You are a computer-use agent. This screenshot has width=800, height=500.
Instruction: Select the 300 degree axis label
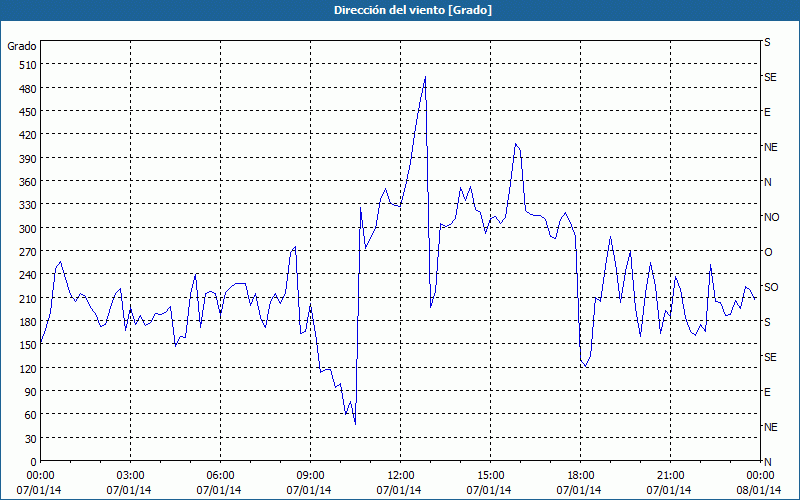click(28, 229)
